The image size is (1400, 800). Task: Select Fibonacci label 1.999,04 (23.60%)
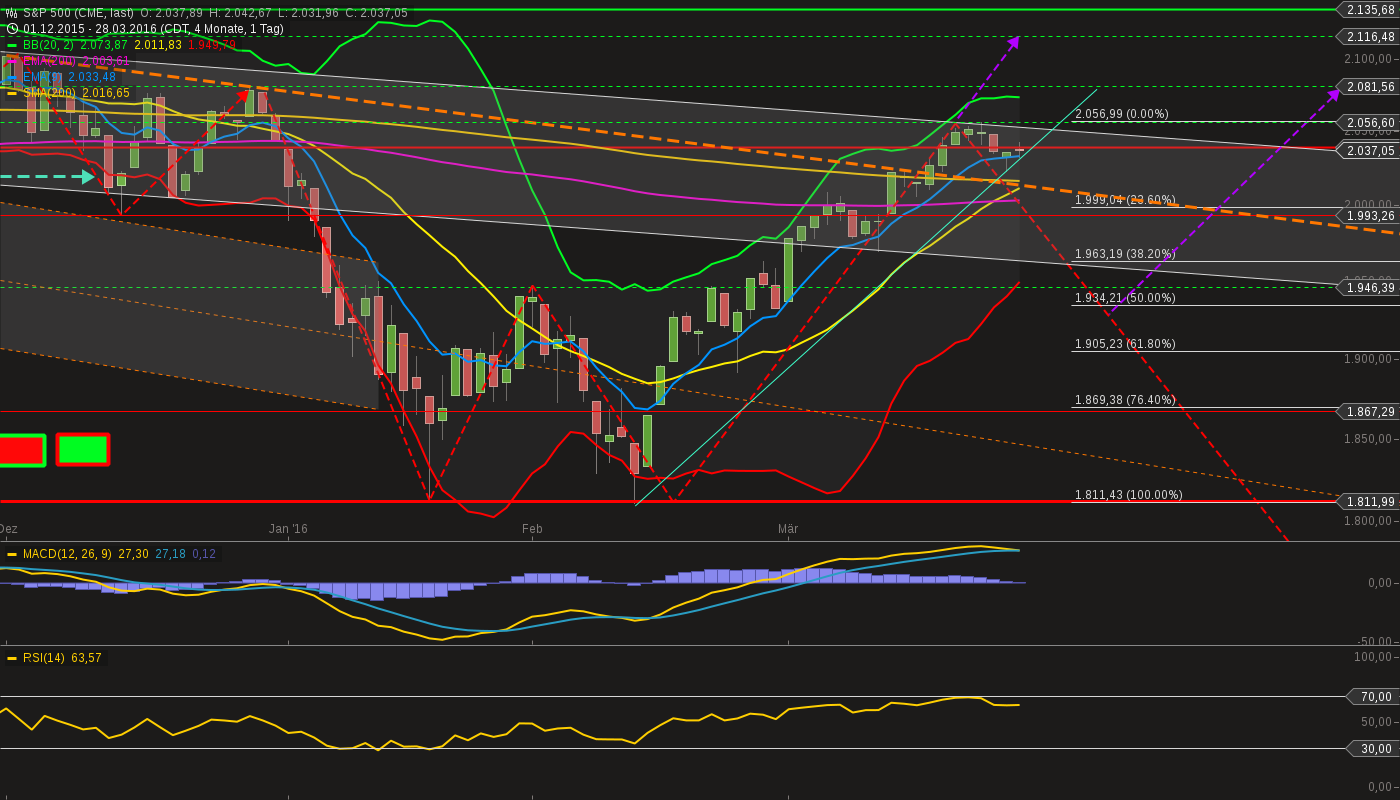point(1126,200)
